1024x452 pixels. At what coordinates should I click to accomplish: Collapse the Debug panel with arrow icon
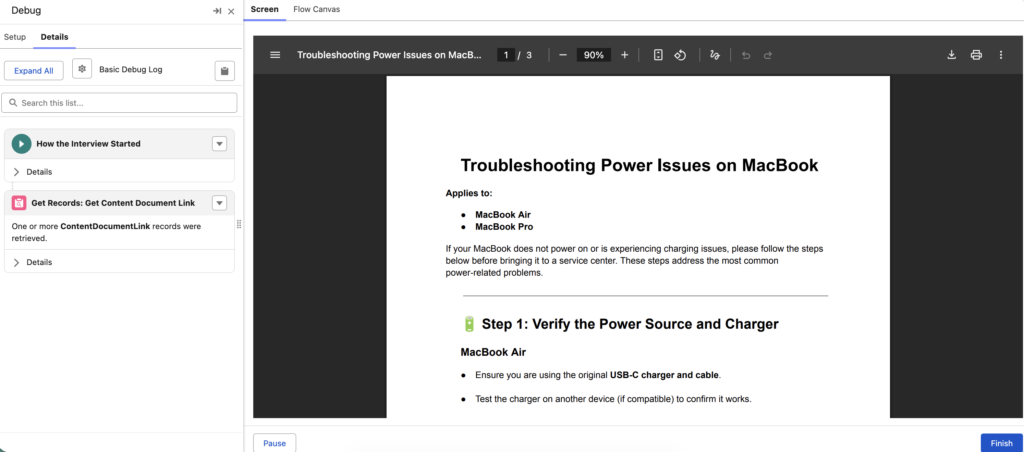tap(216, 11)
